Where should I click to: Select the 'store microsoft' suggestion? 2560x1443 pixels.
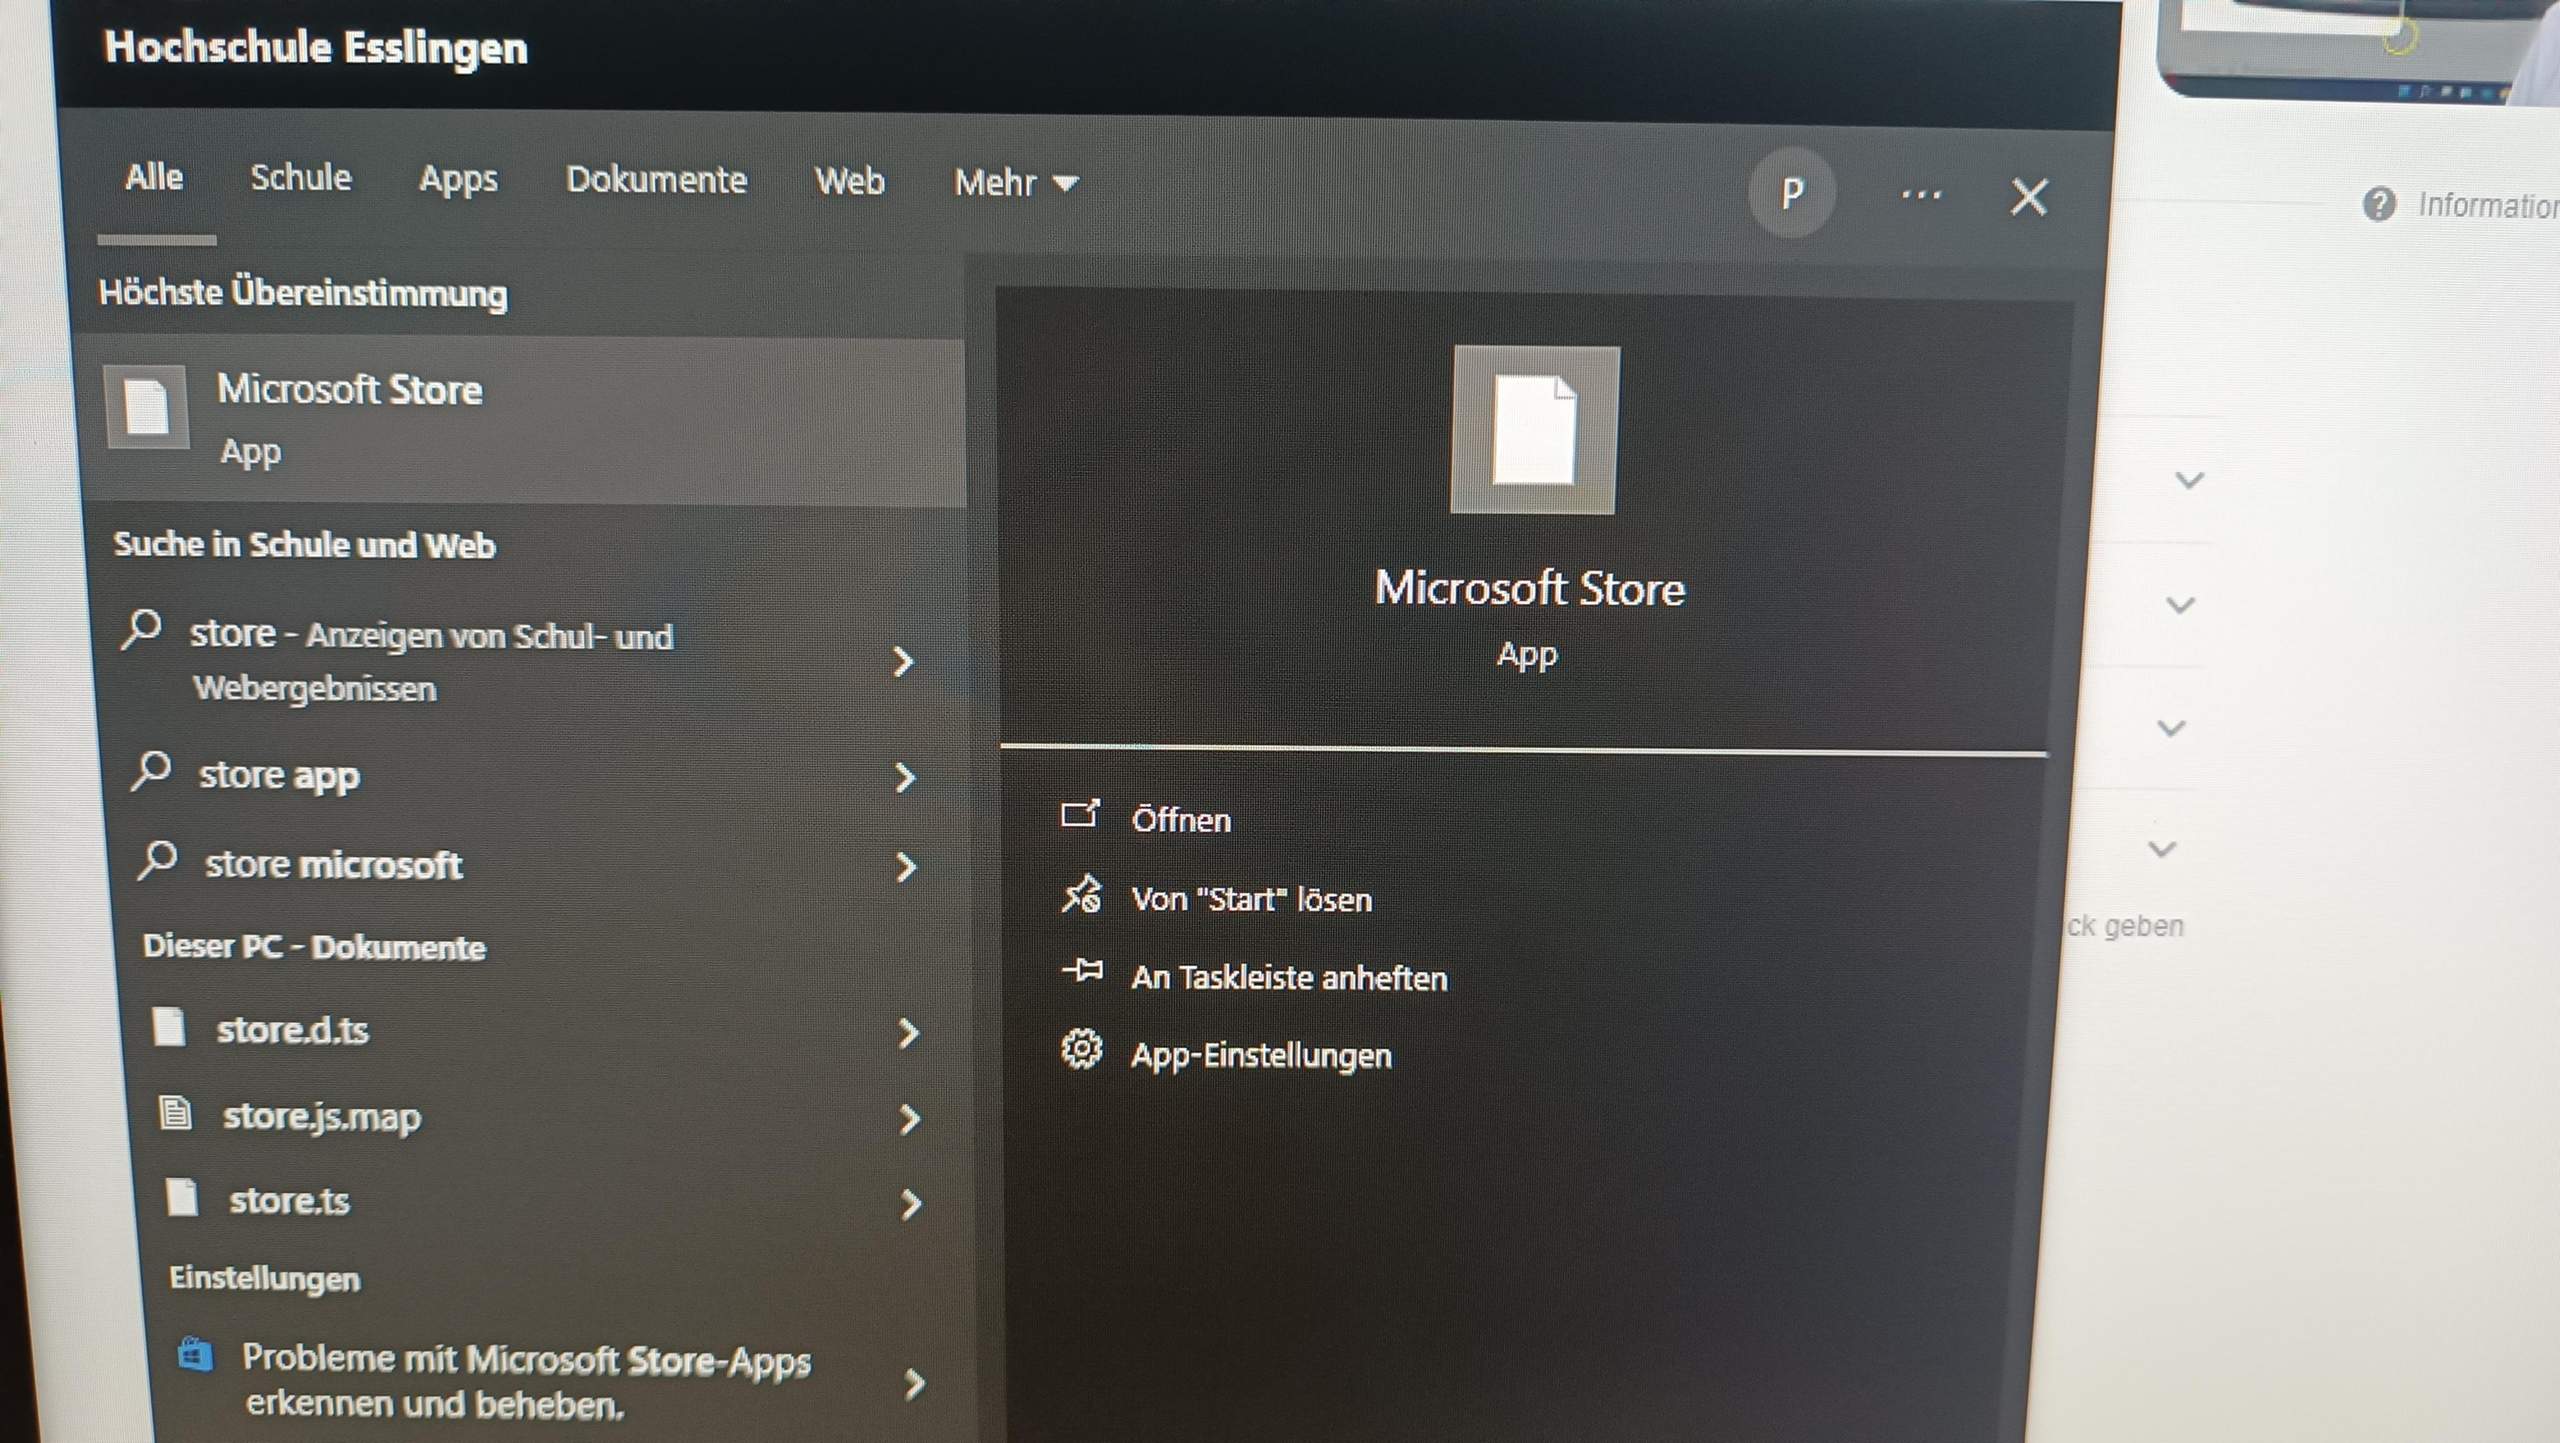coord(333,865)
